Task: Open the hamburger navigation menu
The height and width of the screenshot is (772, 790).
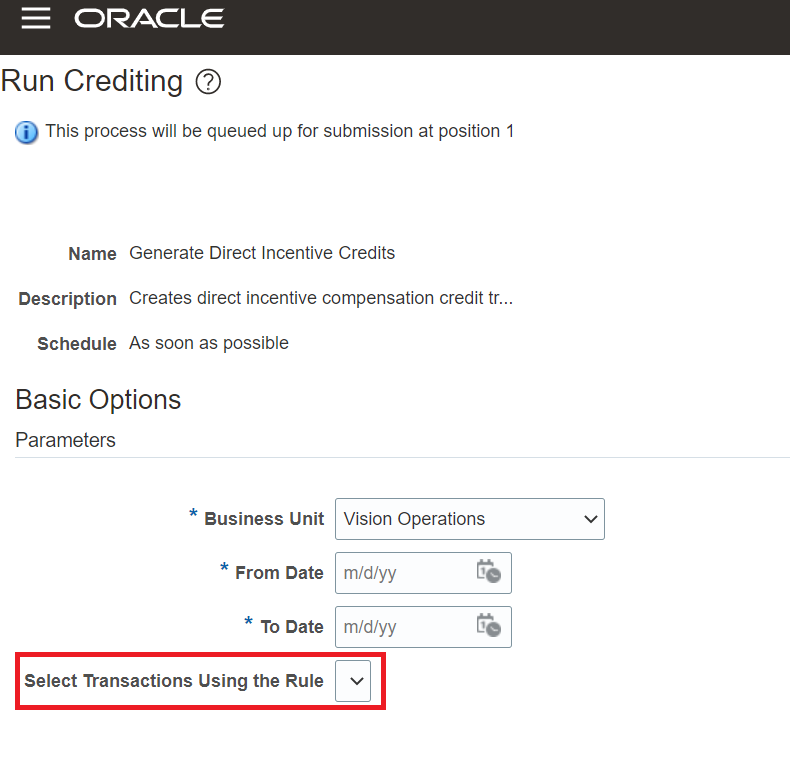Action: [36, 19]
